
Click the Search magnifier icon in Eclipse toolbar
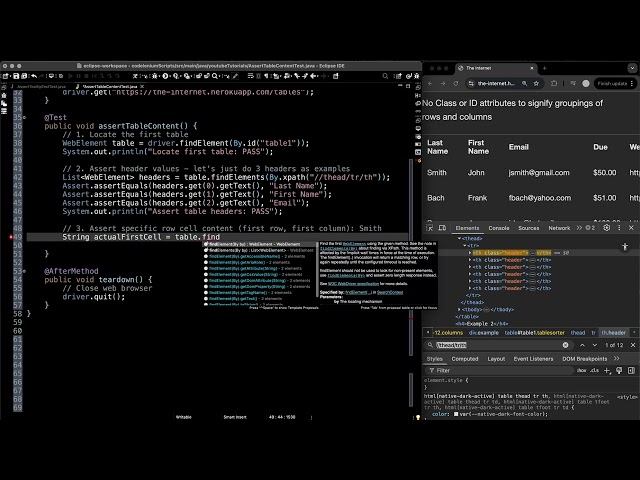215,76
